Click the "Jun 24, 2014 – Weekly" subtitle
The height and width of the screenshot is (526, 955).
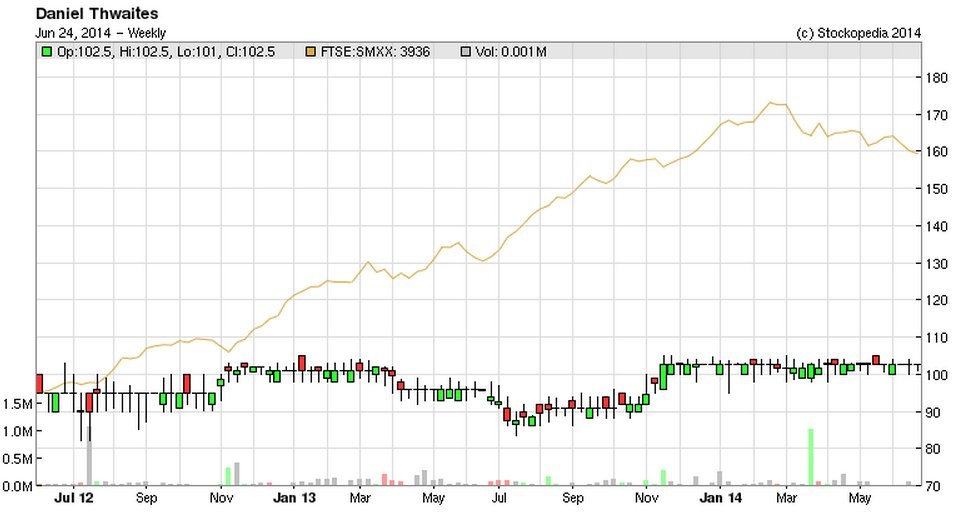click(100, 33)
